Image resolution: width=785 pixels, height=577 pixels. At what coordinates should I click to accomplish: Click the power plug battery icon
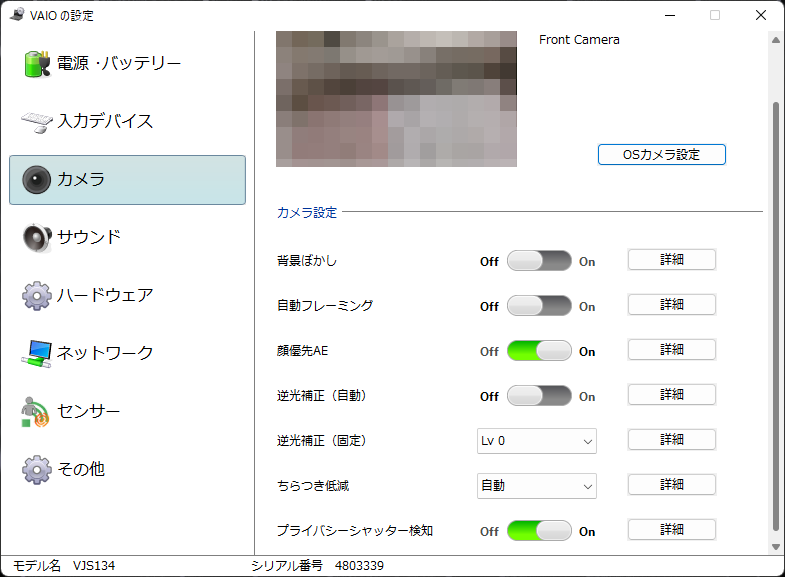click(37, 64)
